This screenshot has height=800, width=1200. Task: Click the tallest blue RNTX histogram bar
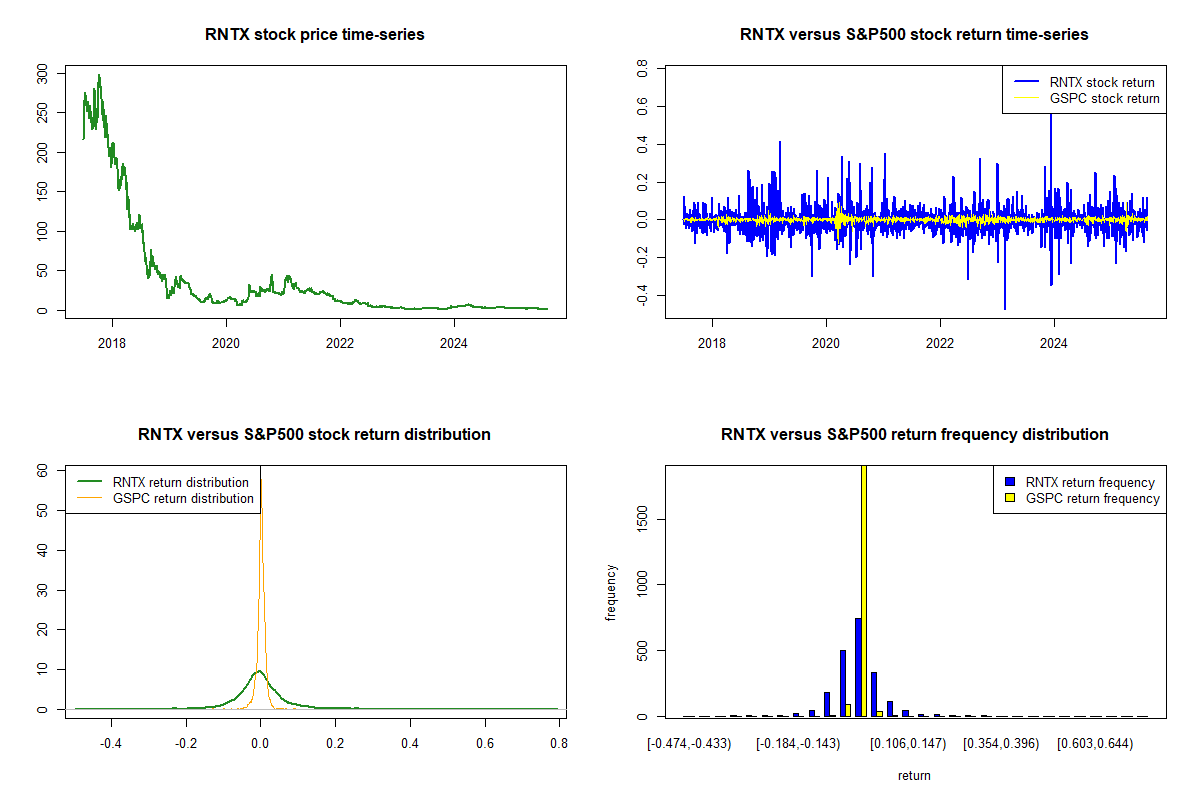[858, 667]
